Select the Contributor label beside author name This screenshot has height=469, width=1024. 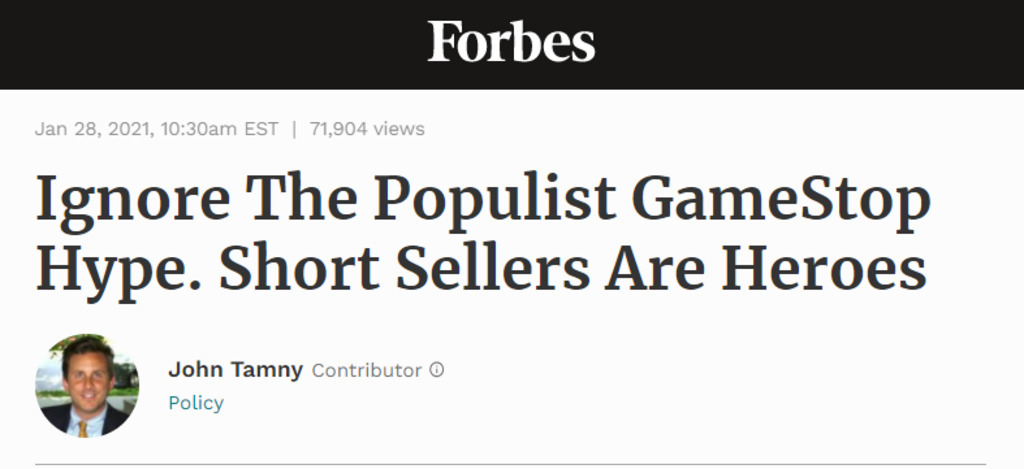(x=366, y=370)
